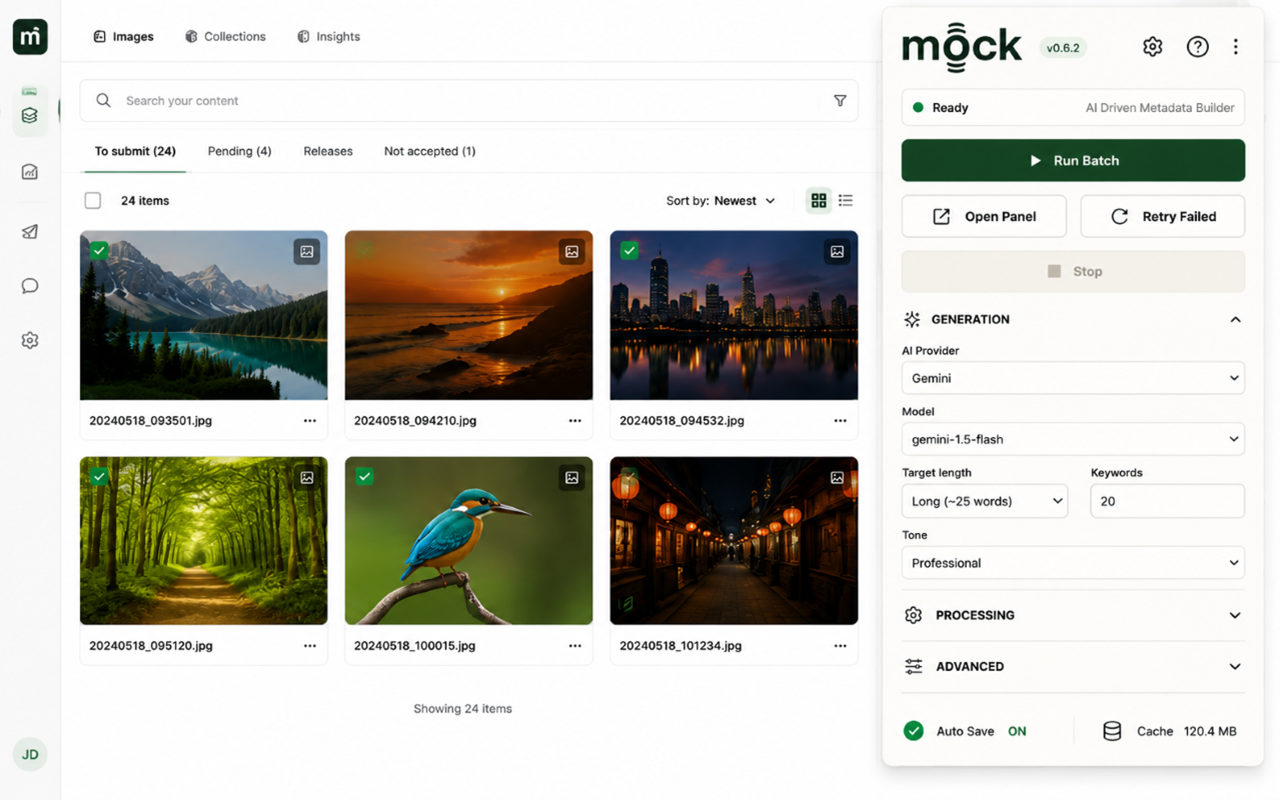The image size is (1280, 800).
Task: Click the green app logo in the sidebar
Action: 30,37
